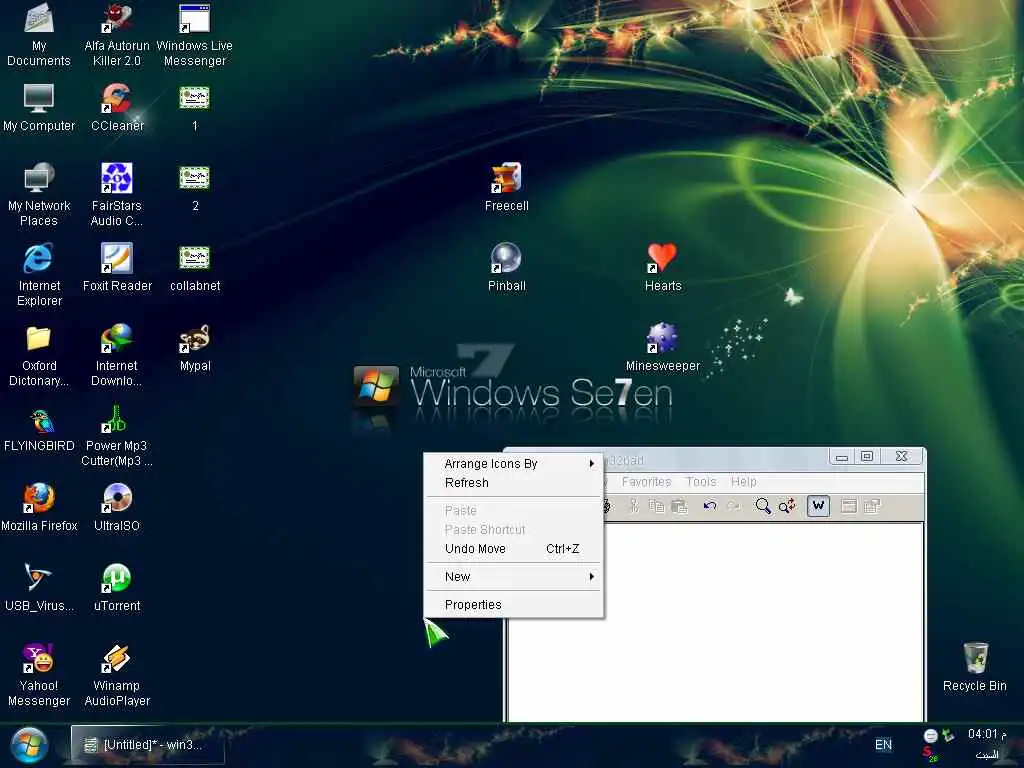Image resolution: width=1024 pixels, height=768 pixels.
Task: Click the safely remove hardware tray icon
Action: coord(948,735)
